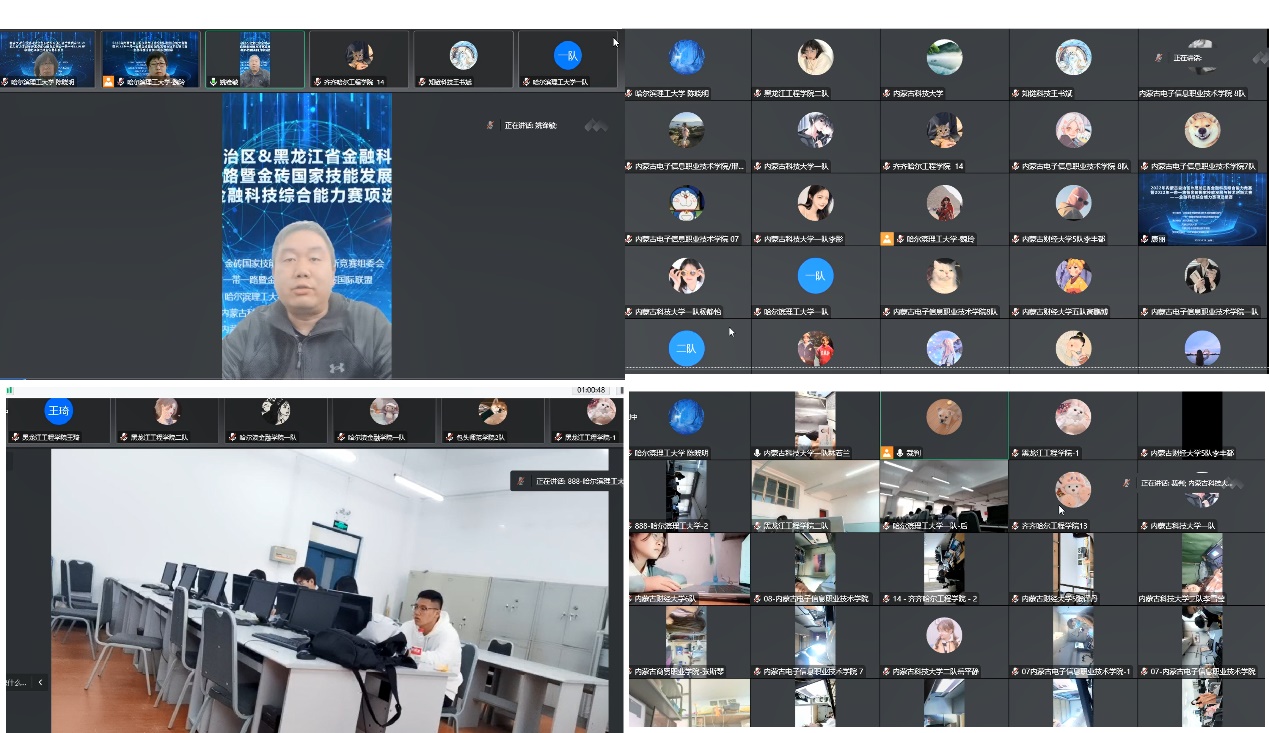Click the blue '二队' participant avatar

686,348
